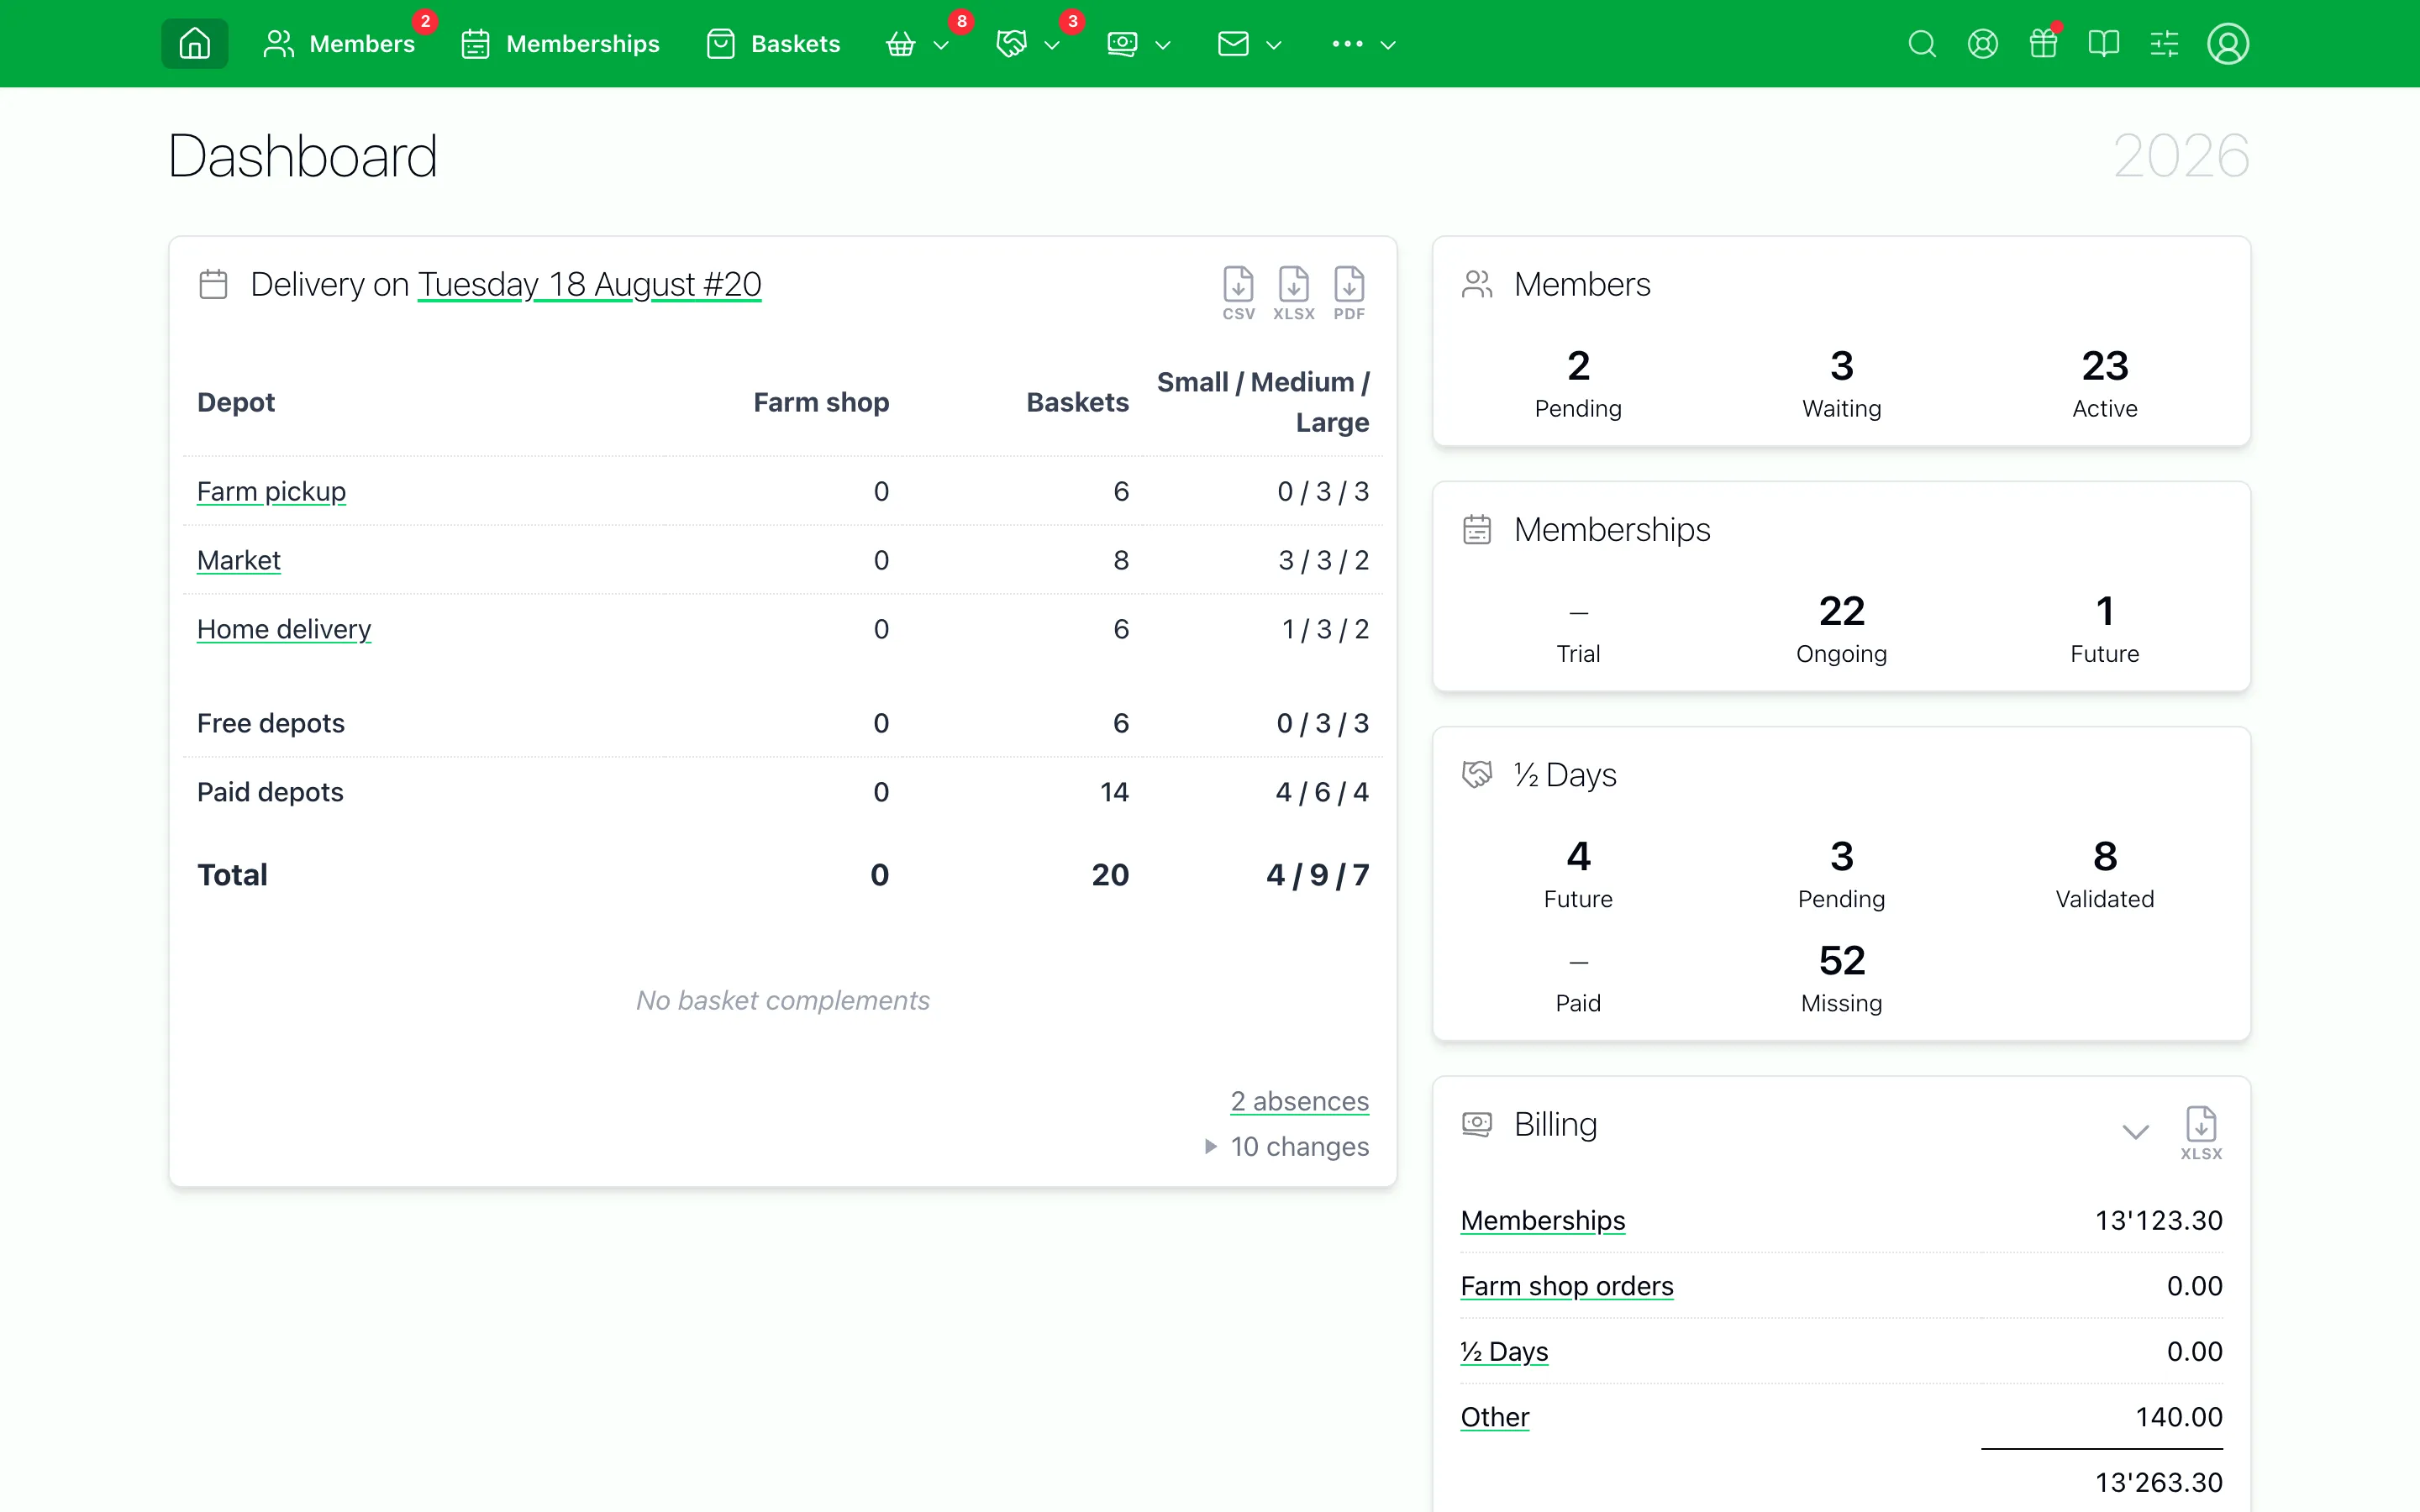Image resolution: width=2420 pixels, height=1512 pixels.
Task: Click the delivery calendar icon
Action: [213, 284]
